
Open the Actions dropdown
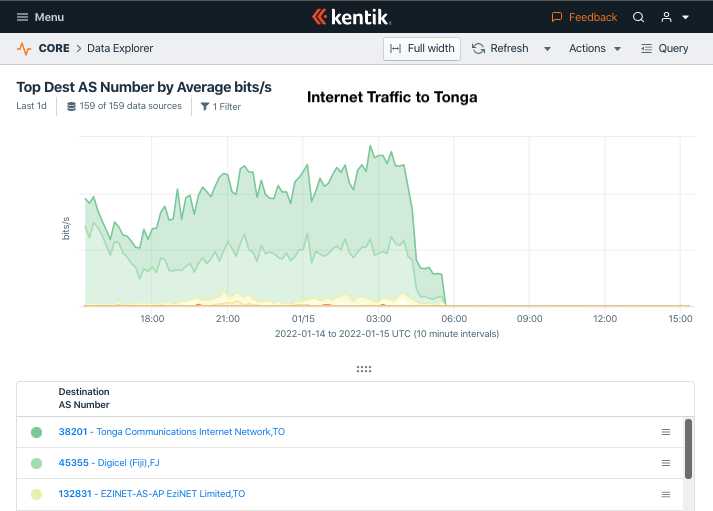tap(595, 49)
